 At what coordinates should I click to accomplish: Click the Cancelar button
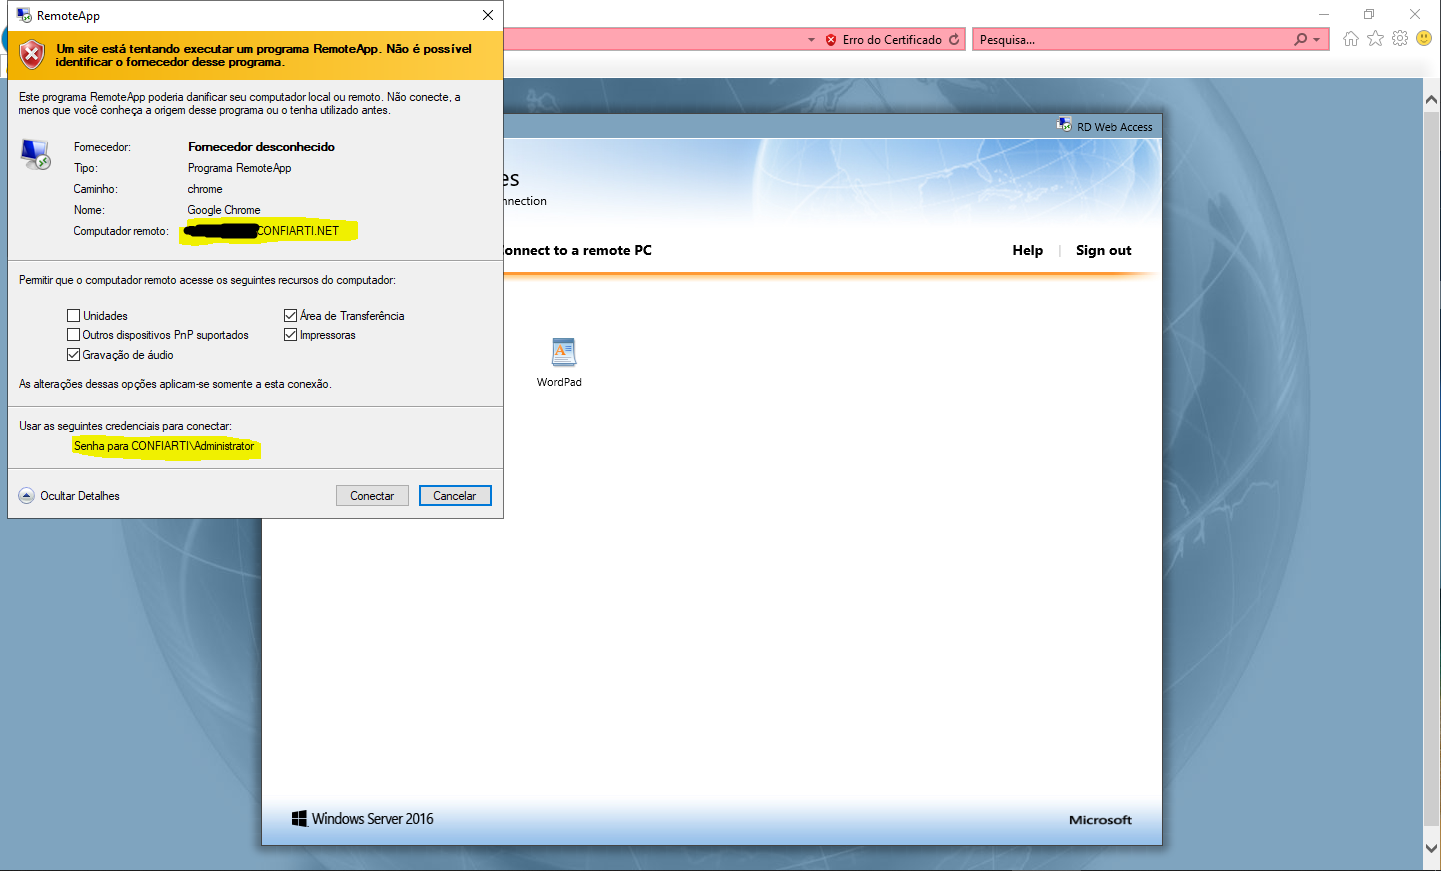pyautogui.click(x=455, y=496)
